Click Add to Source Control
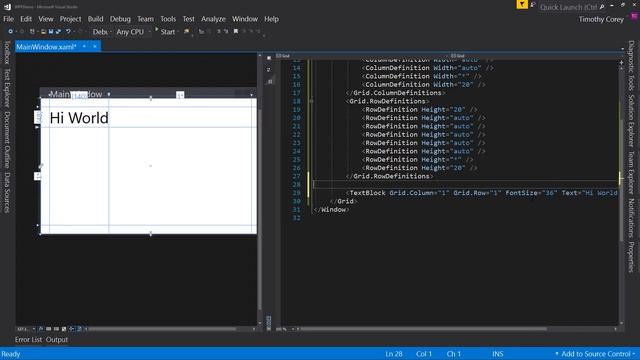640x360 pixels. coord(595,354)
